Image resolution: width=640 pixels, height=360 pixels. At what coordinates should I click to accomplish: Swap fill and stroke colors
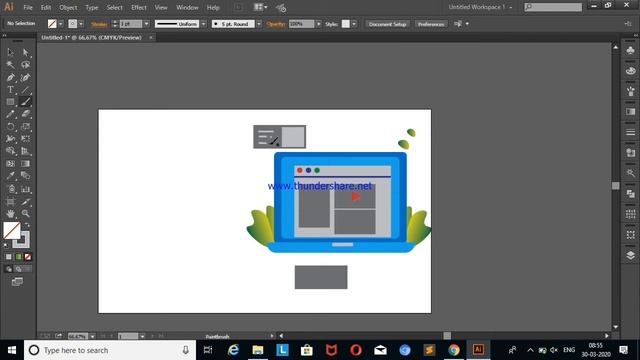[27, 224]
